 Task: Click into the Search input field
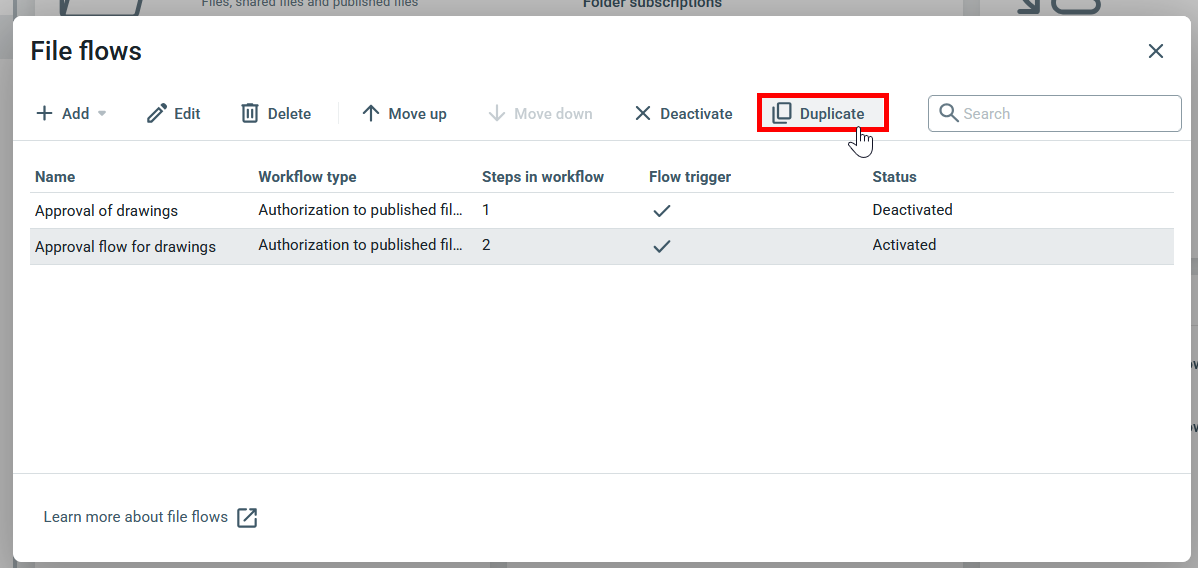1065,114
